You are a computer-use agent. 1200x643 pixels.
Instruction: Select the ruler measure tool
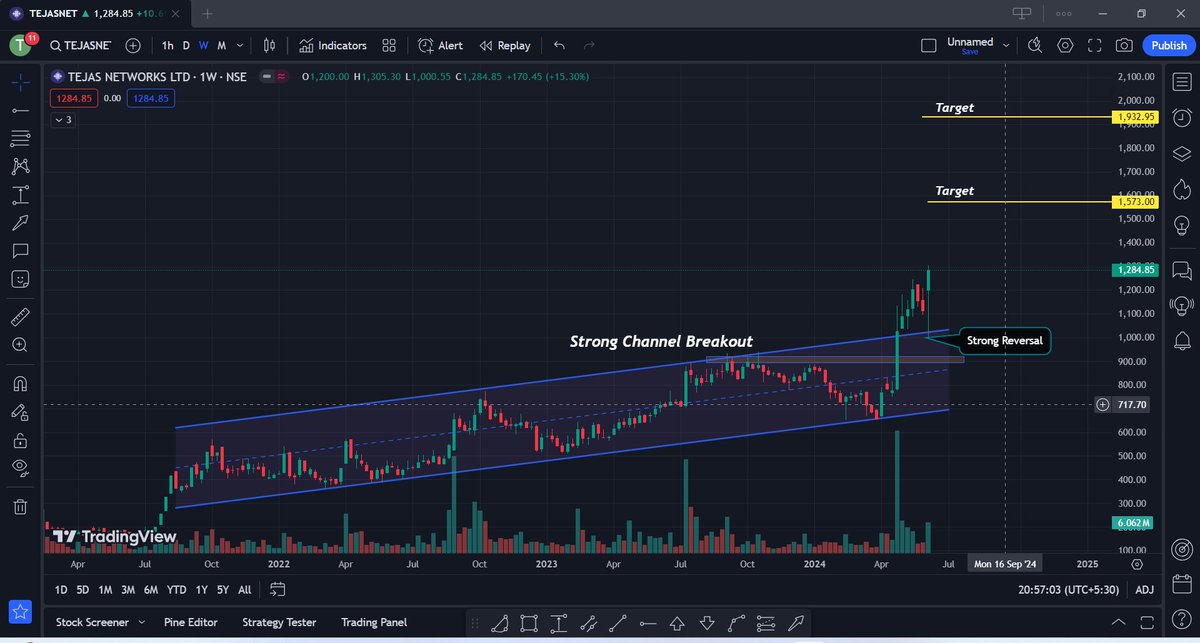[x=20, y=317]
